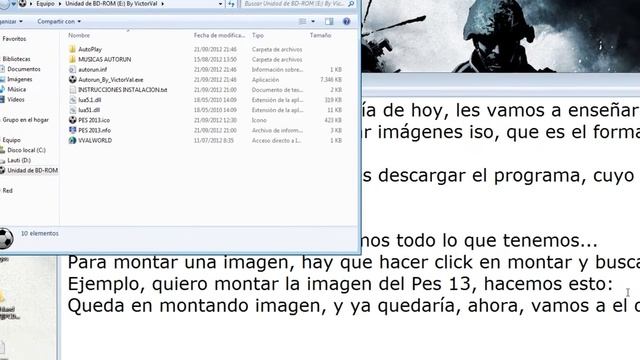640x360 pixels.
Task: Open the address bar history dropdown
Action: point(220,4)
